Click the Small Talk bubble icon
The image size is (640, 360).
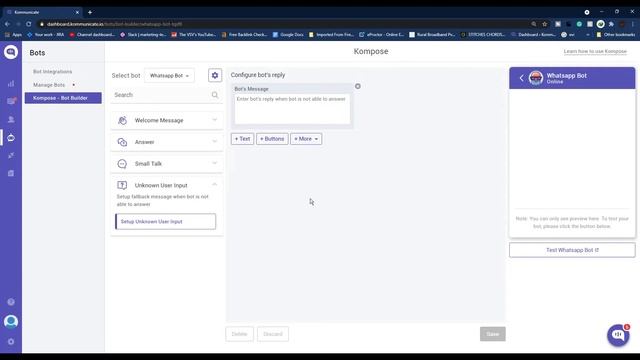pyautogui.click(x=122, y=164)
